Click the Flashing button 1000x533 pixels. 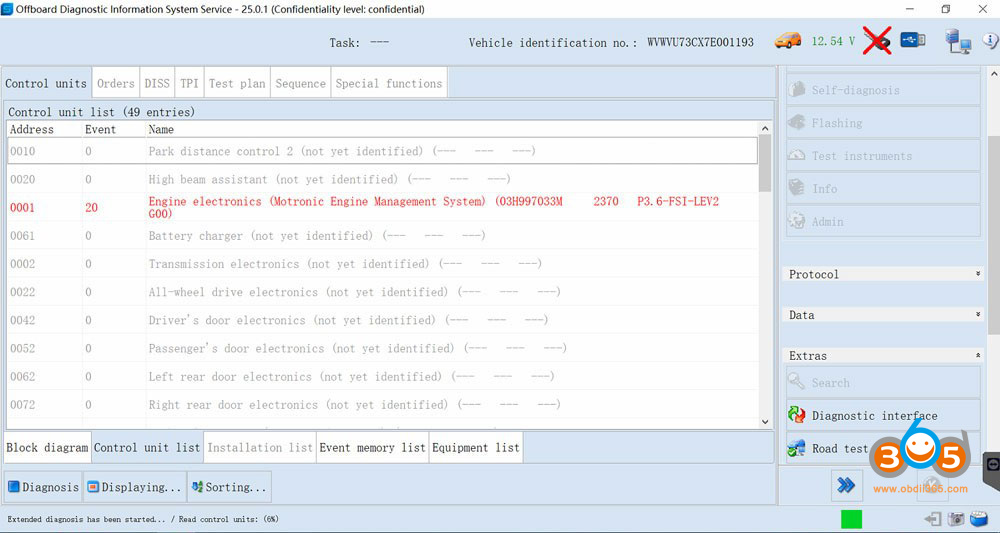pos(883,122)
